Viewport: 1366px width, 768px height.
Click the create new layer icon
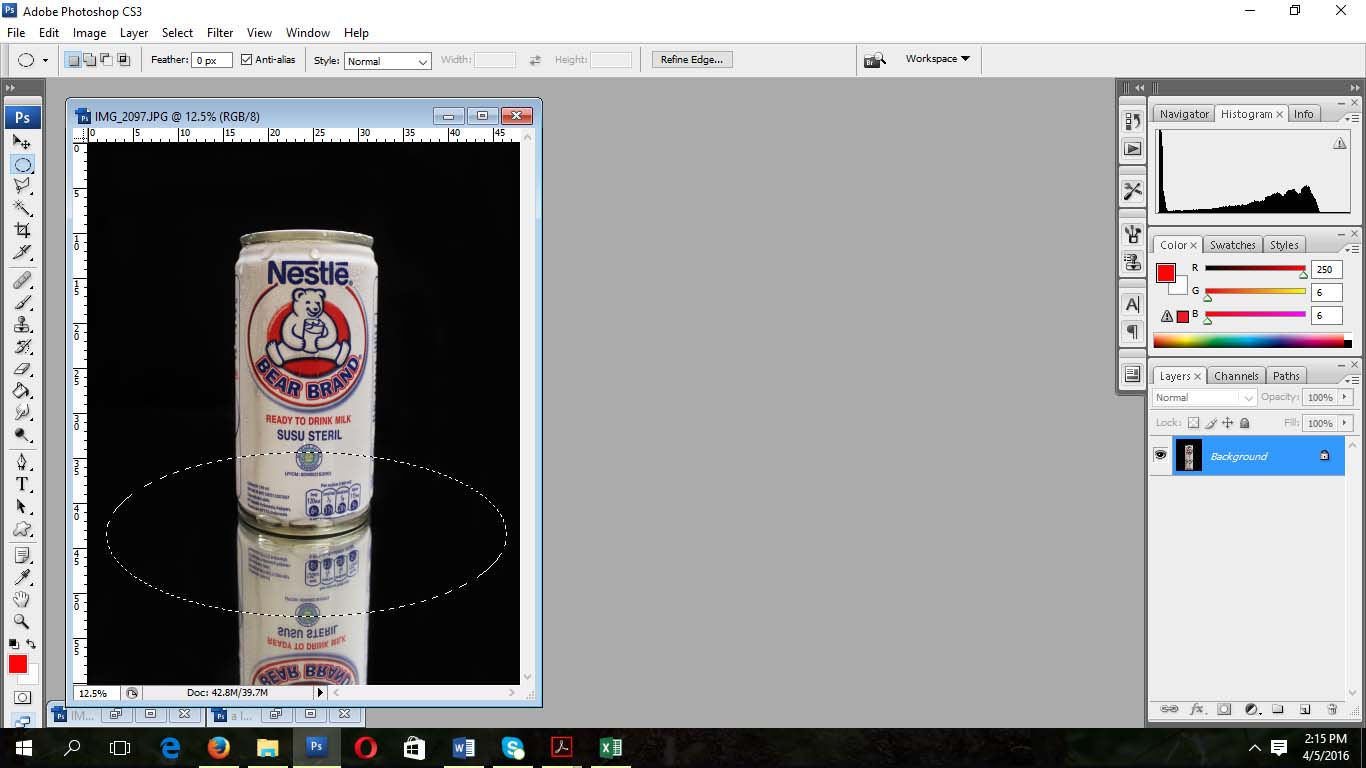pyautogui.click(x=1304, y=709)
